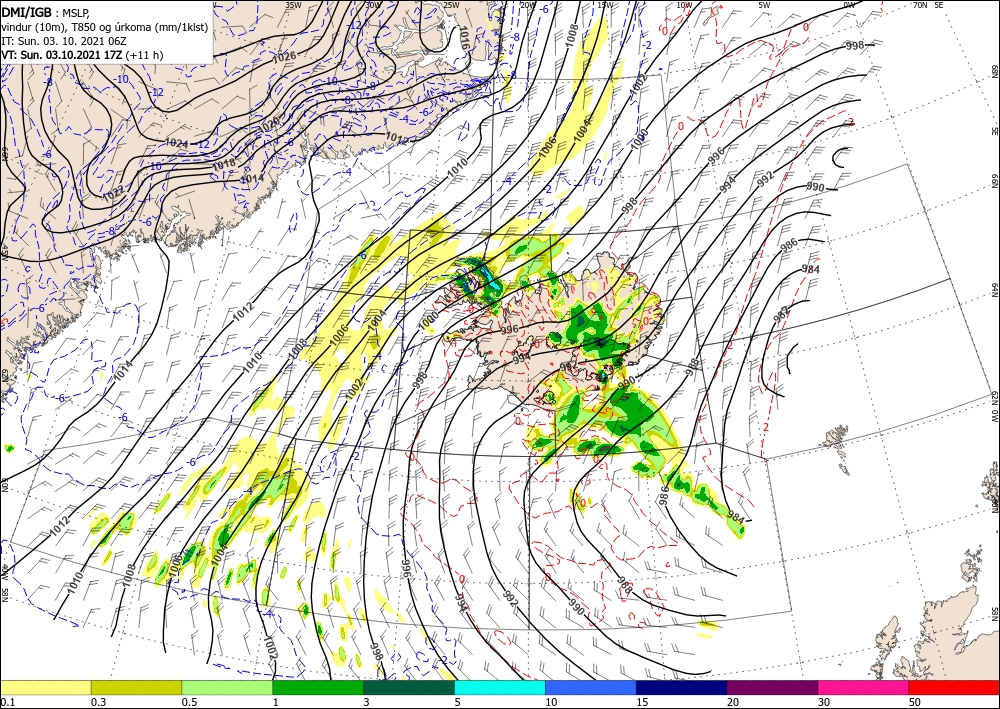Click the olive 0.3–0.5 legend color
The width and height of the screenshot is (1000, 709).
[136, 687]
